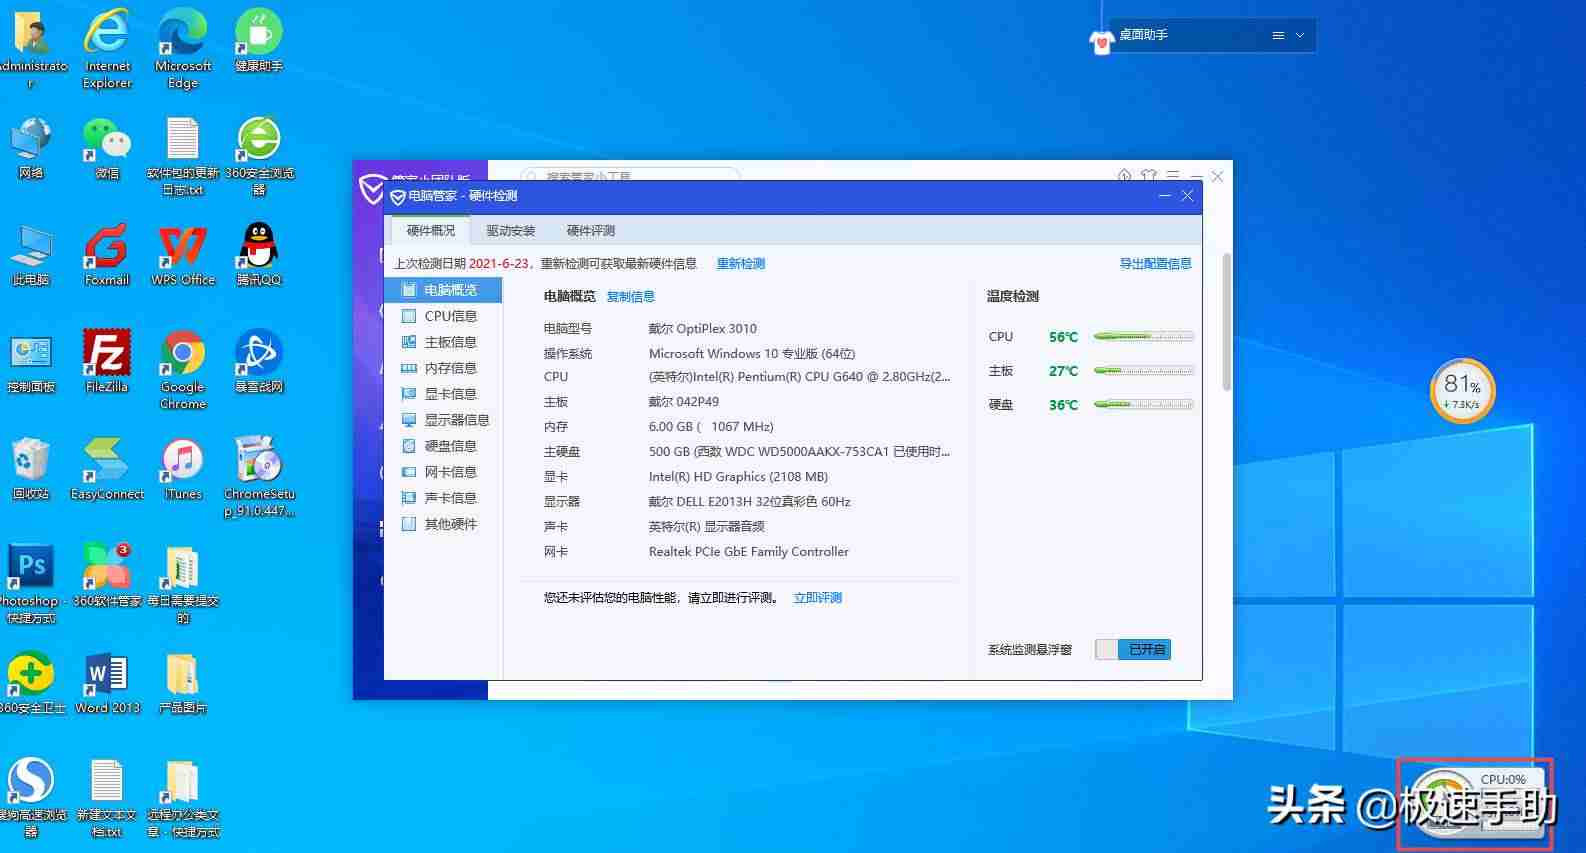The width and height of the screenshot is (1586, 853).
Task: Select 其他硬件 in the sidebar
Action: (x=443, y=524)
